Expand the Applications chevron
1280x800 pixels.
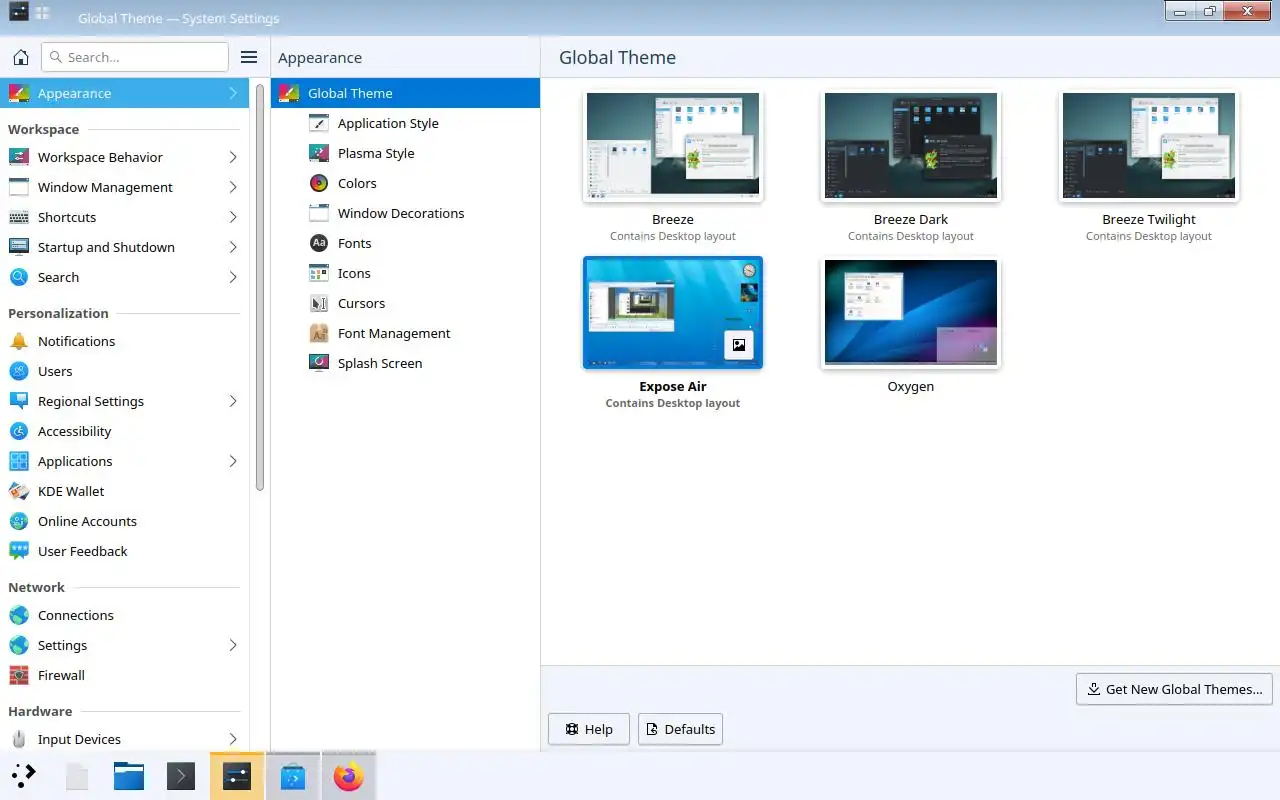233,461
